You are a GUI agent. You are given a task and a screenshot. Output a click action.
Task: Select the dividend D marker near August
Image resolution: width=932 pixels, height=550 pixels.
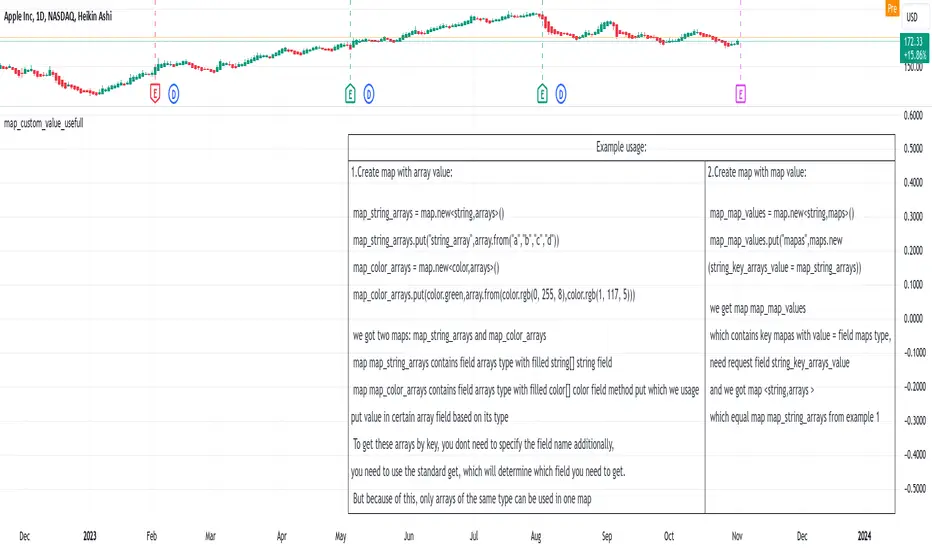point(562,94)
